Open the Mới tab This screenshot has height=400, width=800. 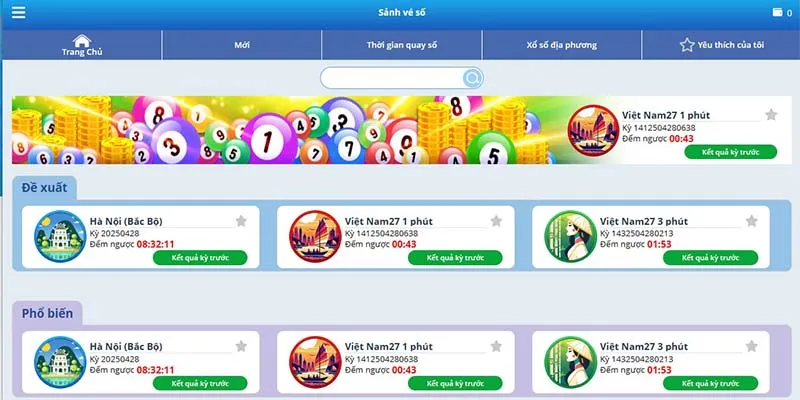pyautogui.click(x=242, y=45)
